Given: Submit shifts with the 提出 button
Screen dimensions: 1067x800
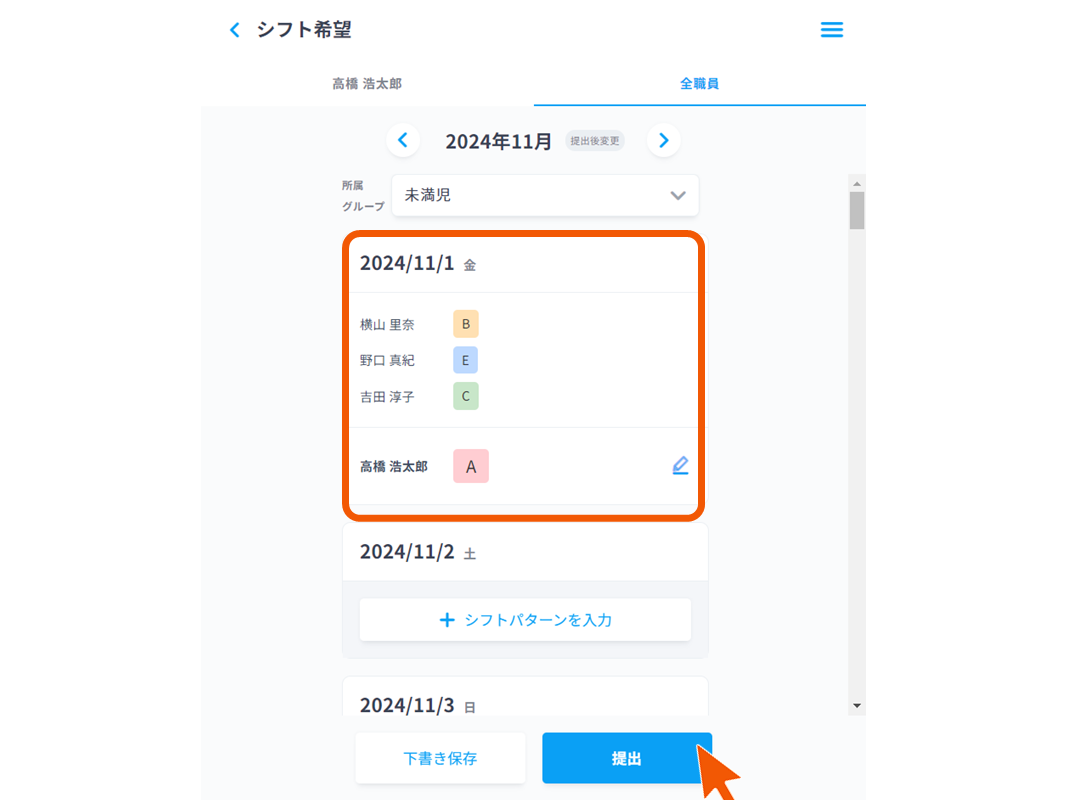Looking at the screenshot, I should point(626,758).
